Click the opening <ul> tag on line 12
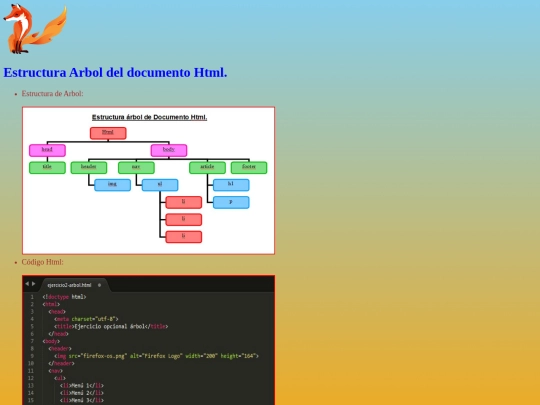The image size is (540, 405). 60,378
